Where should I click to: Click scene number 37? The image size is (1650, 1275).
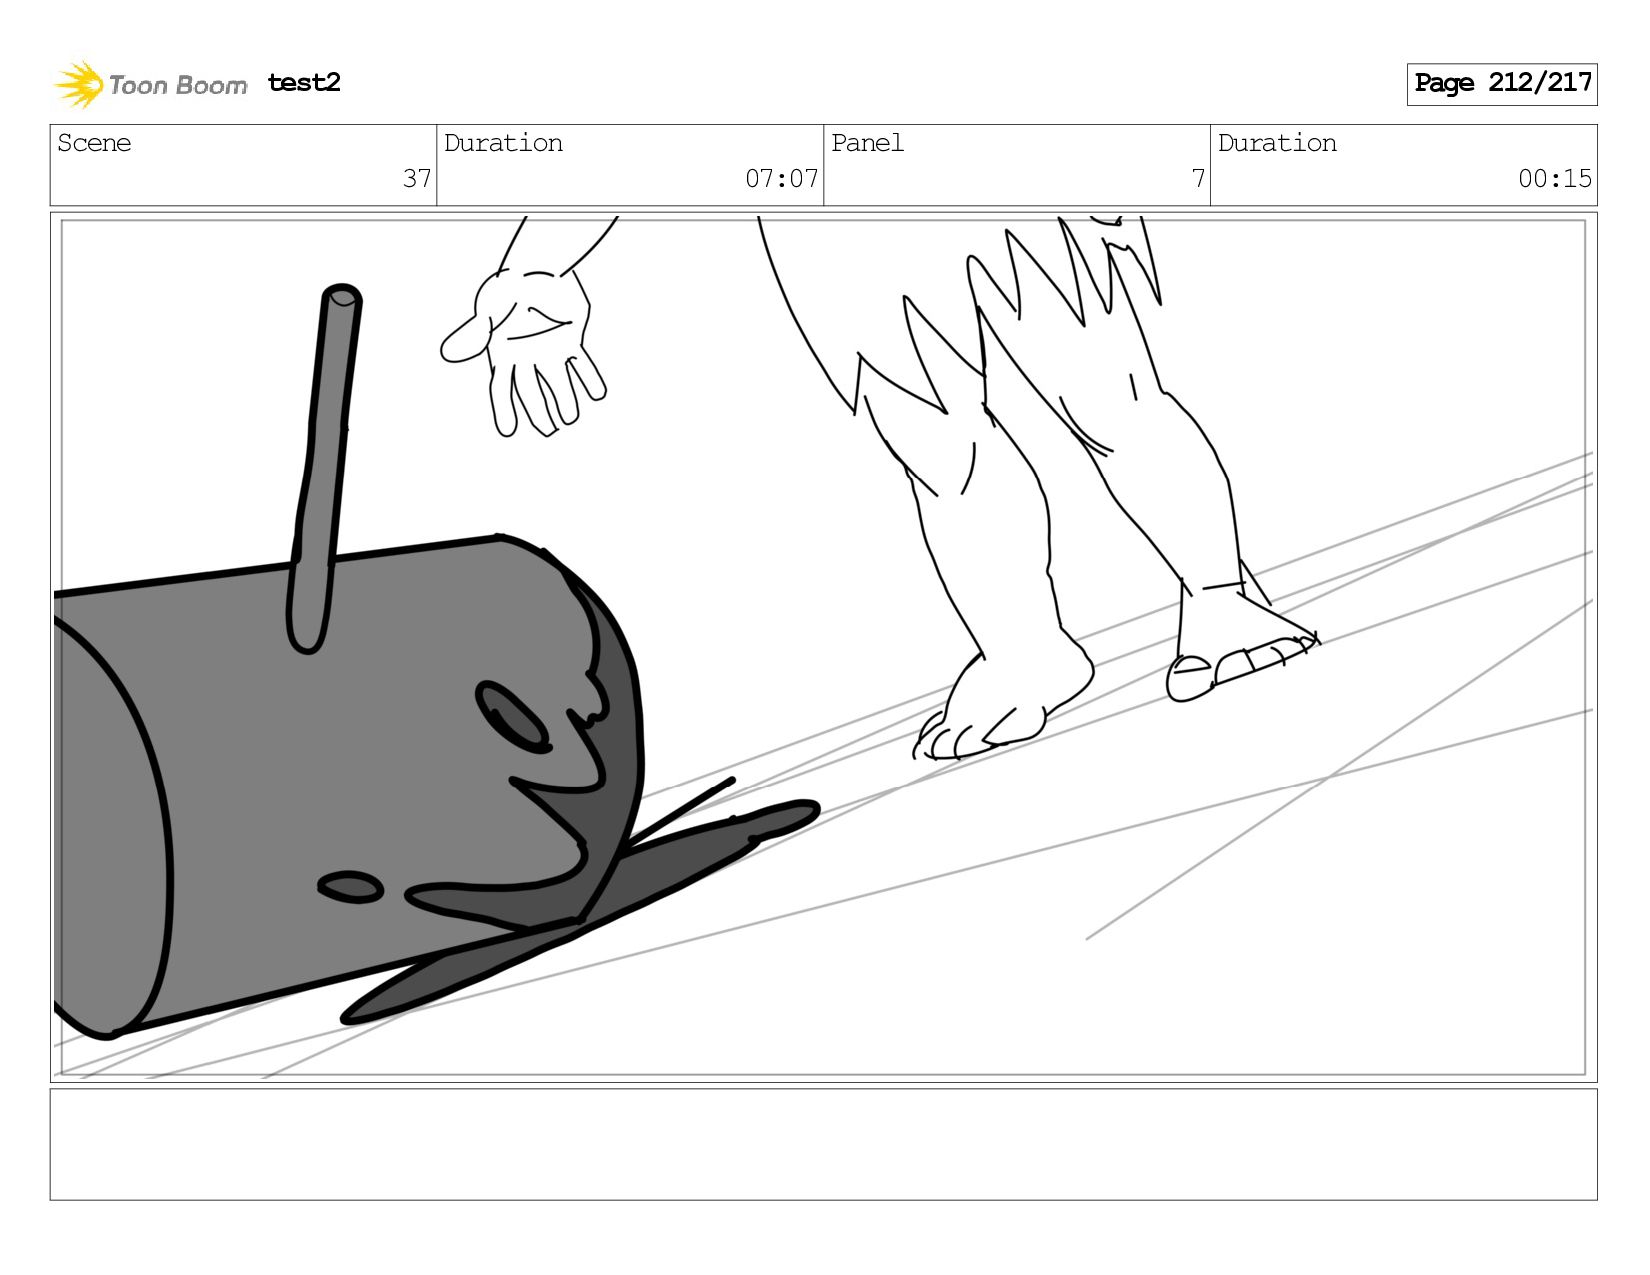(416, 179)
